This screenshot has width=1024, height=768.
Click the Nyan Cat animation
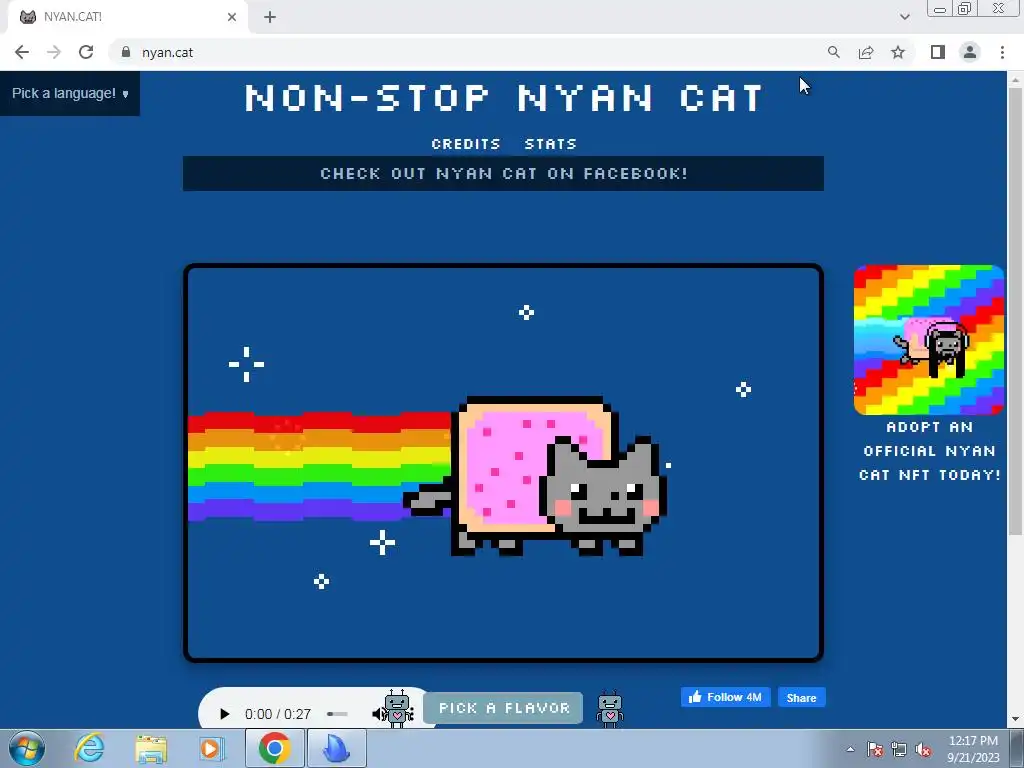pyautogui.click(x=504, y=463)
